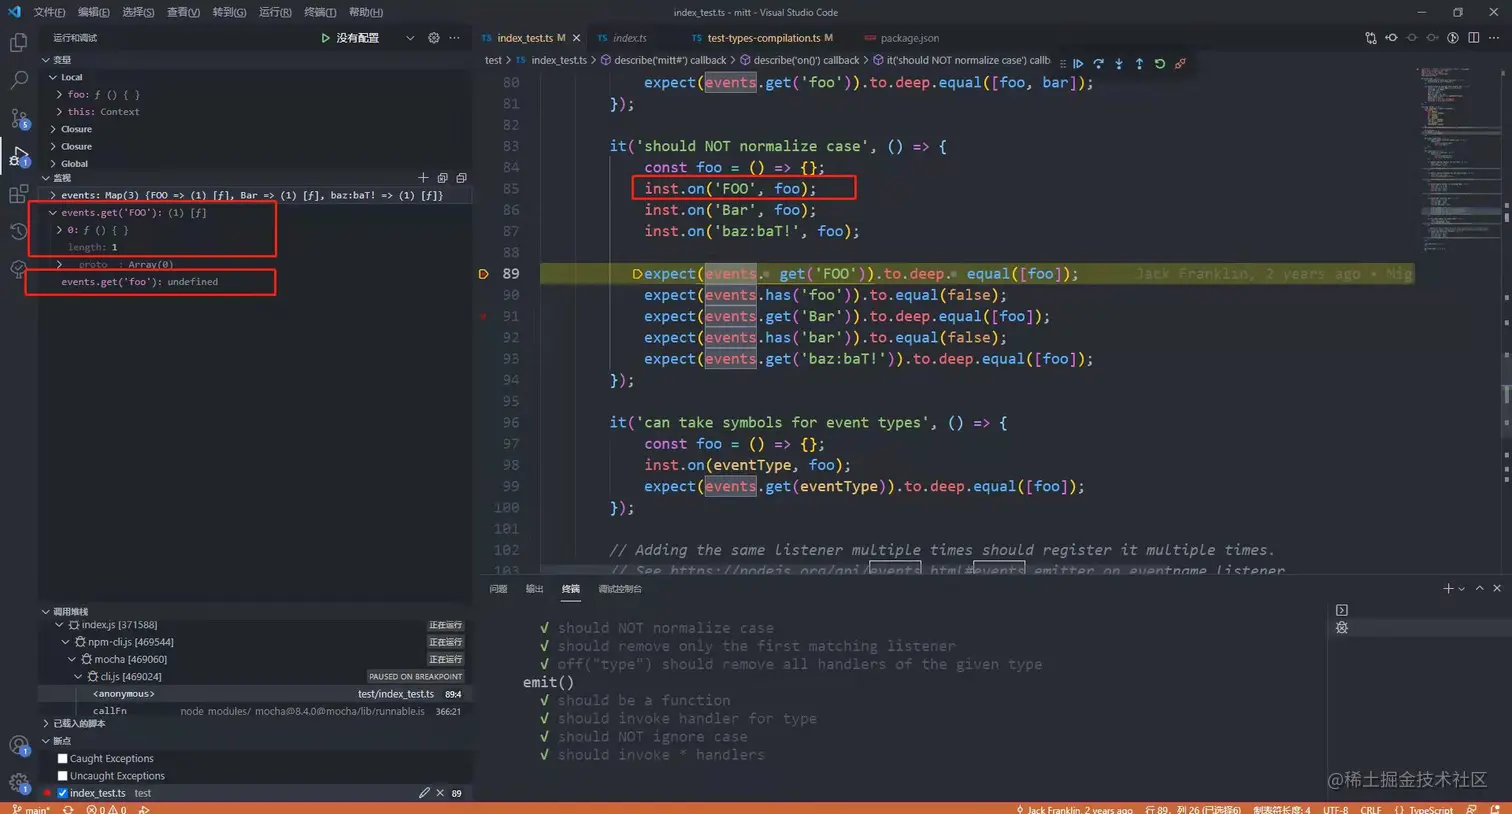The height and width of the screenshot is (814, 1512).
Task: Open changes with the compare icon in editor actions
Action: [x=1371, y=38]
